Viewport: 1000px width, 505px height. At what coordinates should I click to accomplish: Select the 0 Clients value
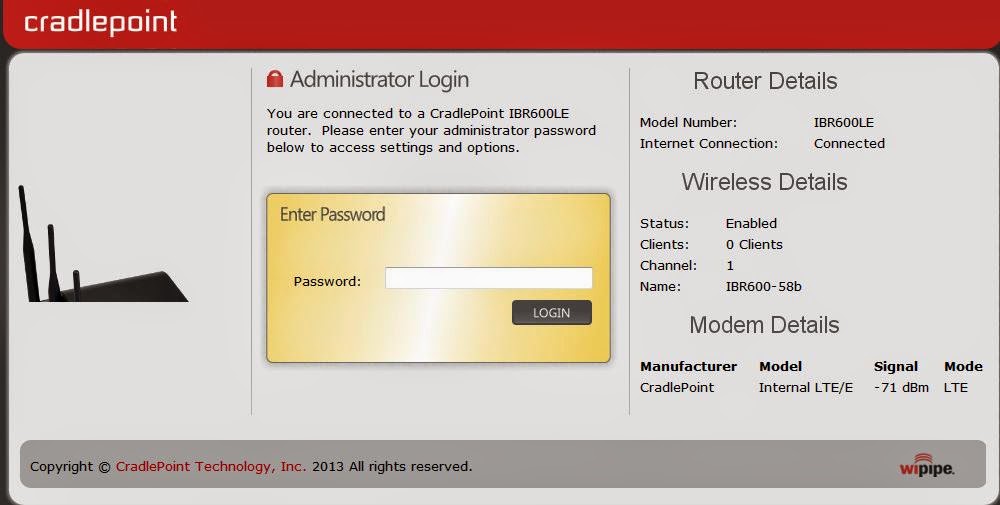pyautogui.click(x=754, y=244)
